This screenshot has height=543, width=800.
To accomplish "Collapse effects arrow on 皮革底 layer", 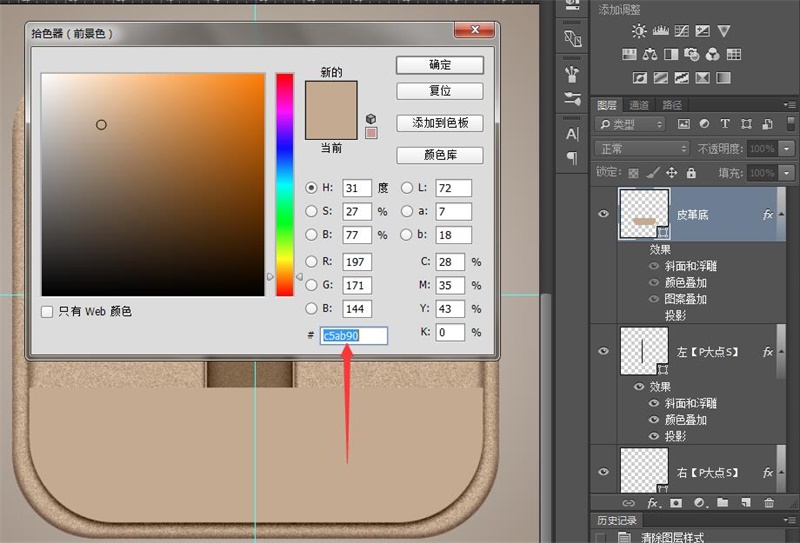I will tap(781, 214).
